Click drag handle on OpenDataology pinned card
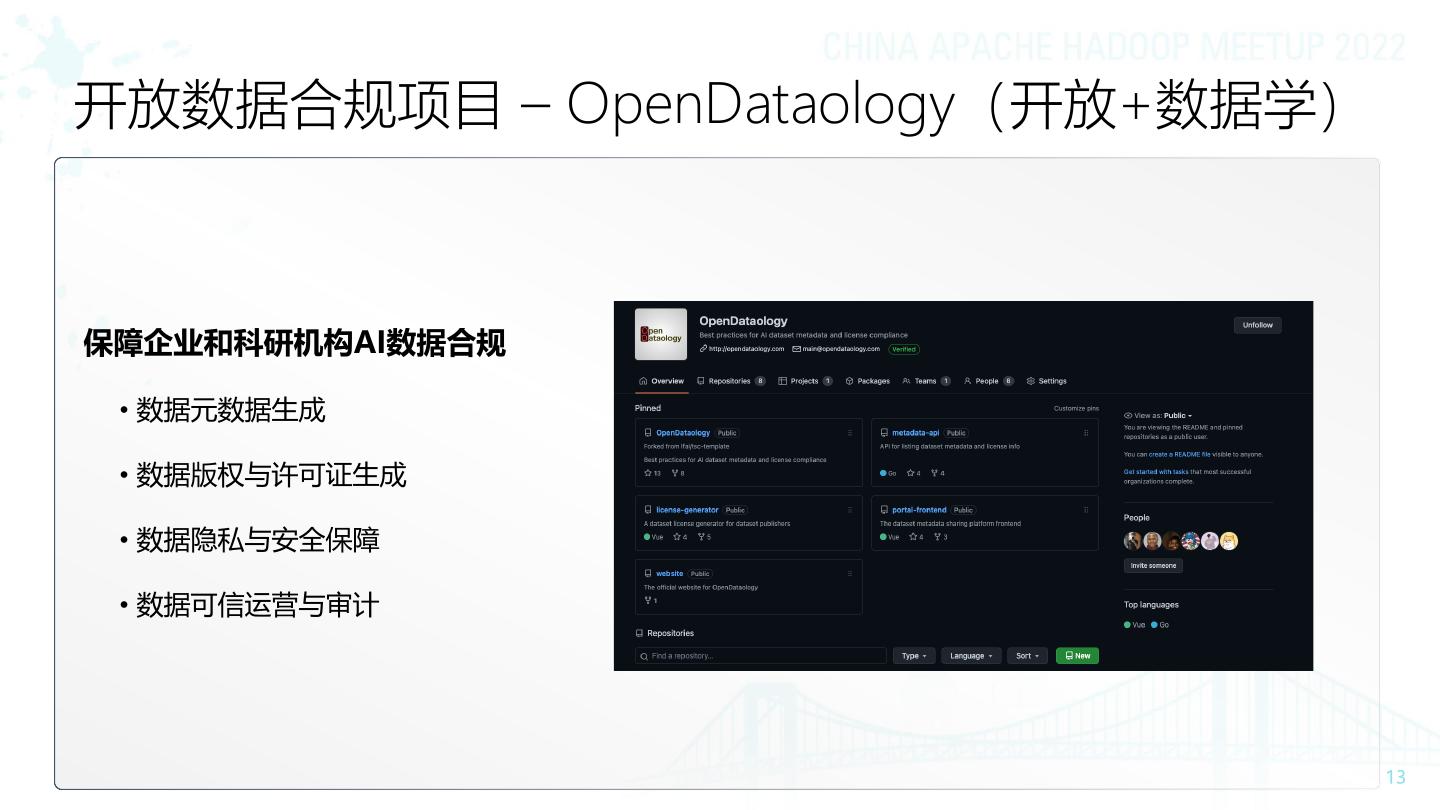 pyautogui.click(x=850, y=433)
